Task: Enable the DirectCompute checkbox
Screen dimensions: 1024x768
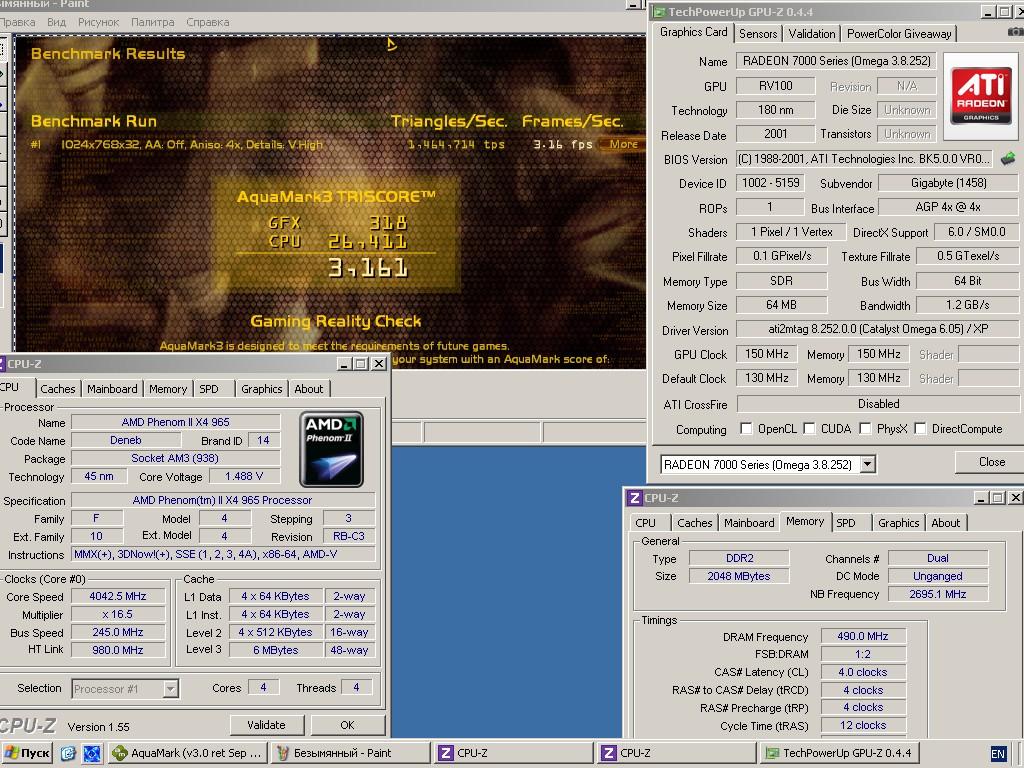Action: (x=920, y=428)
